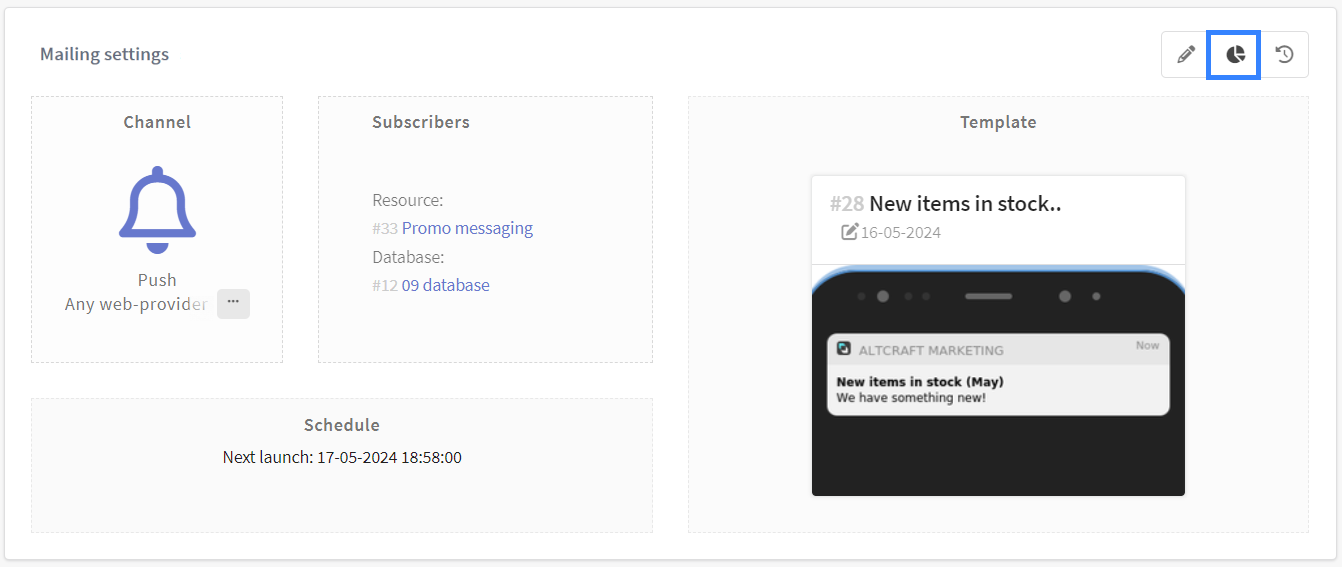Open the 09 database link
The image size is (1342, 567).
point(445,285)
